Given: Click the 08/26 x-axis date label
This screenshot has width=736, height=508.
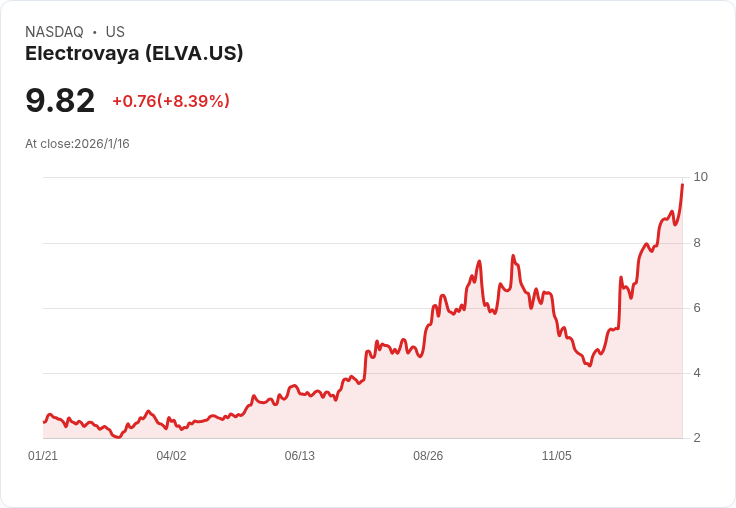Looking at the screenshot, I should 428,455.
